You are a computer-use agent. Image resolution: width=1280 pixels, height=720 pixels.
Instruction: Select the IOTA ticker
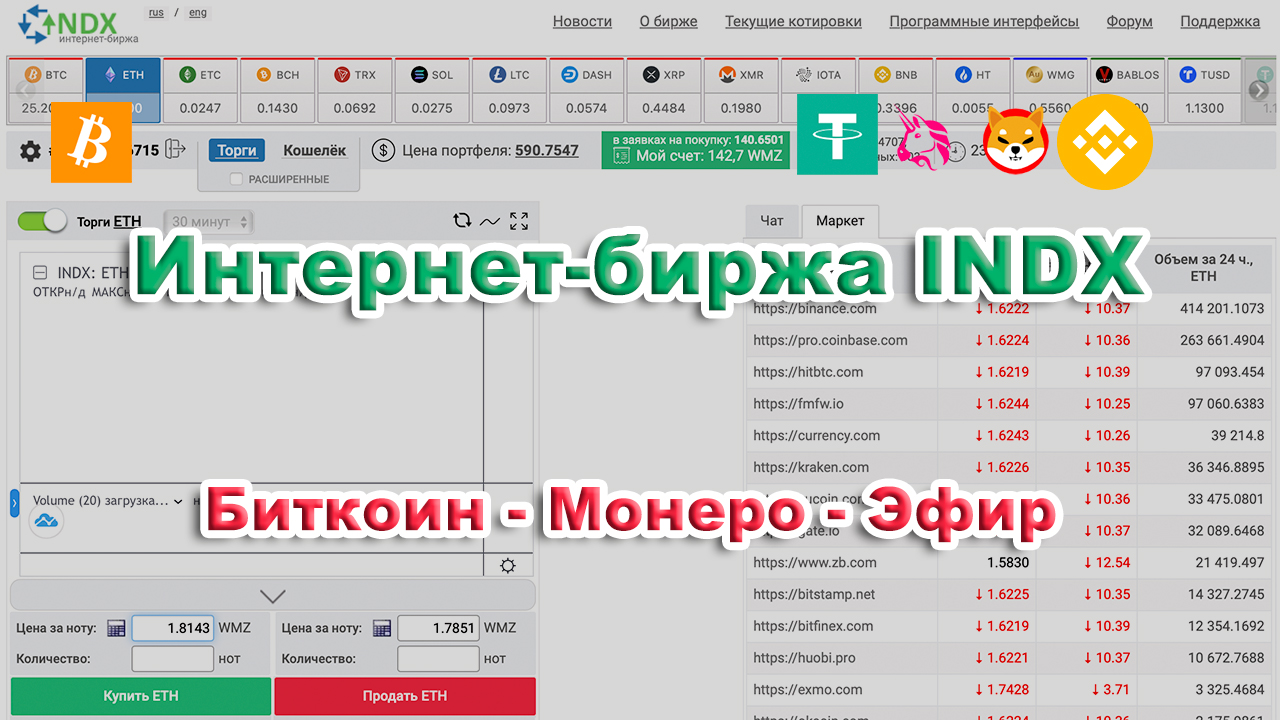click(x=819, y=90)
